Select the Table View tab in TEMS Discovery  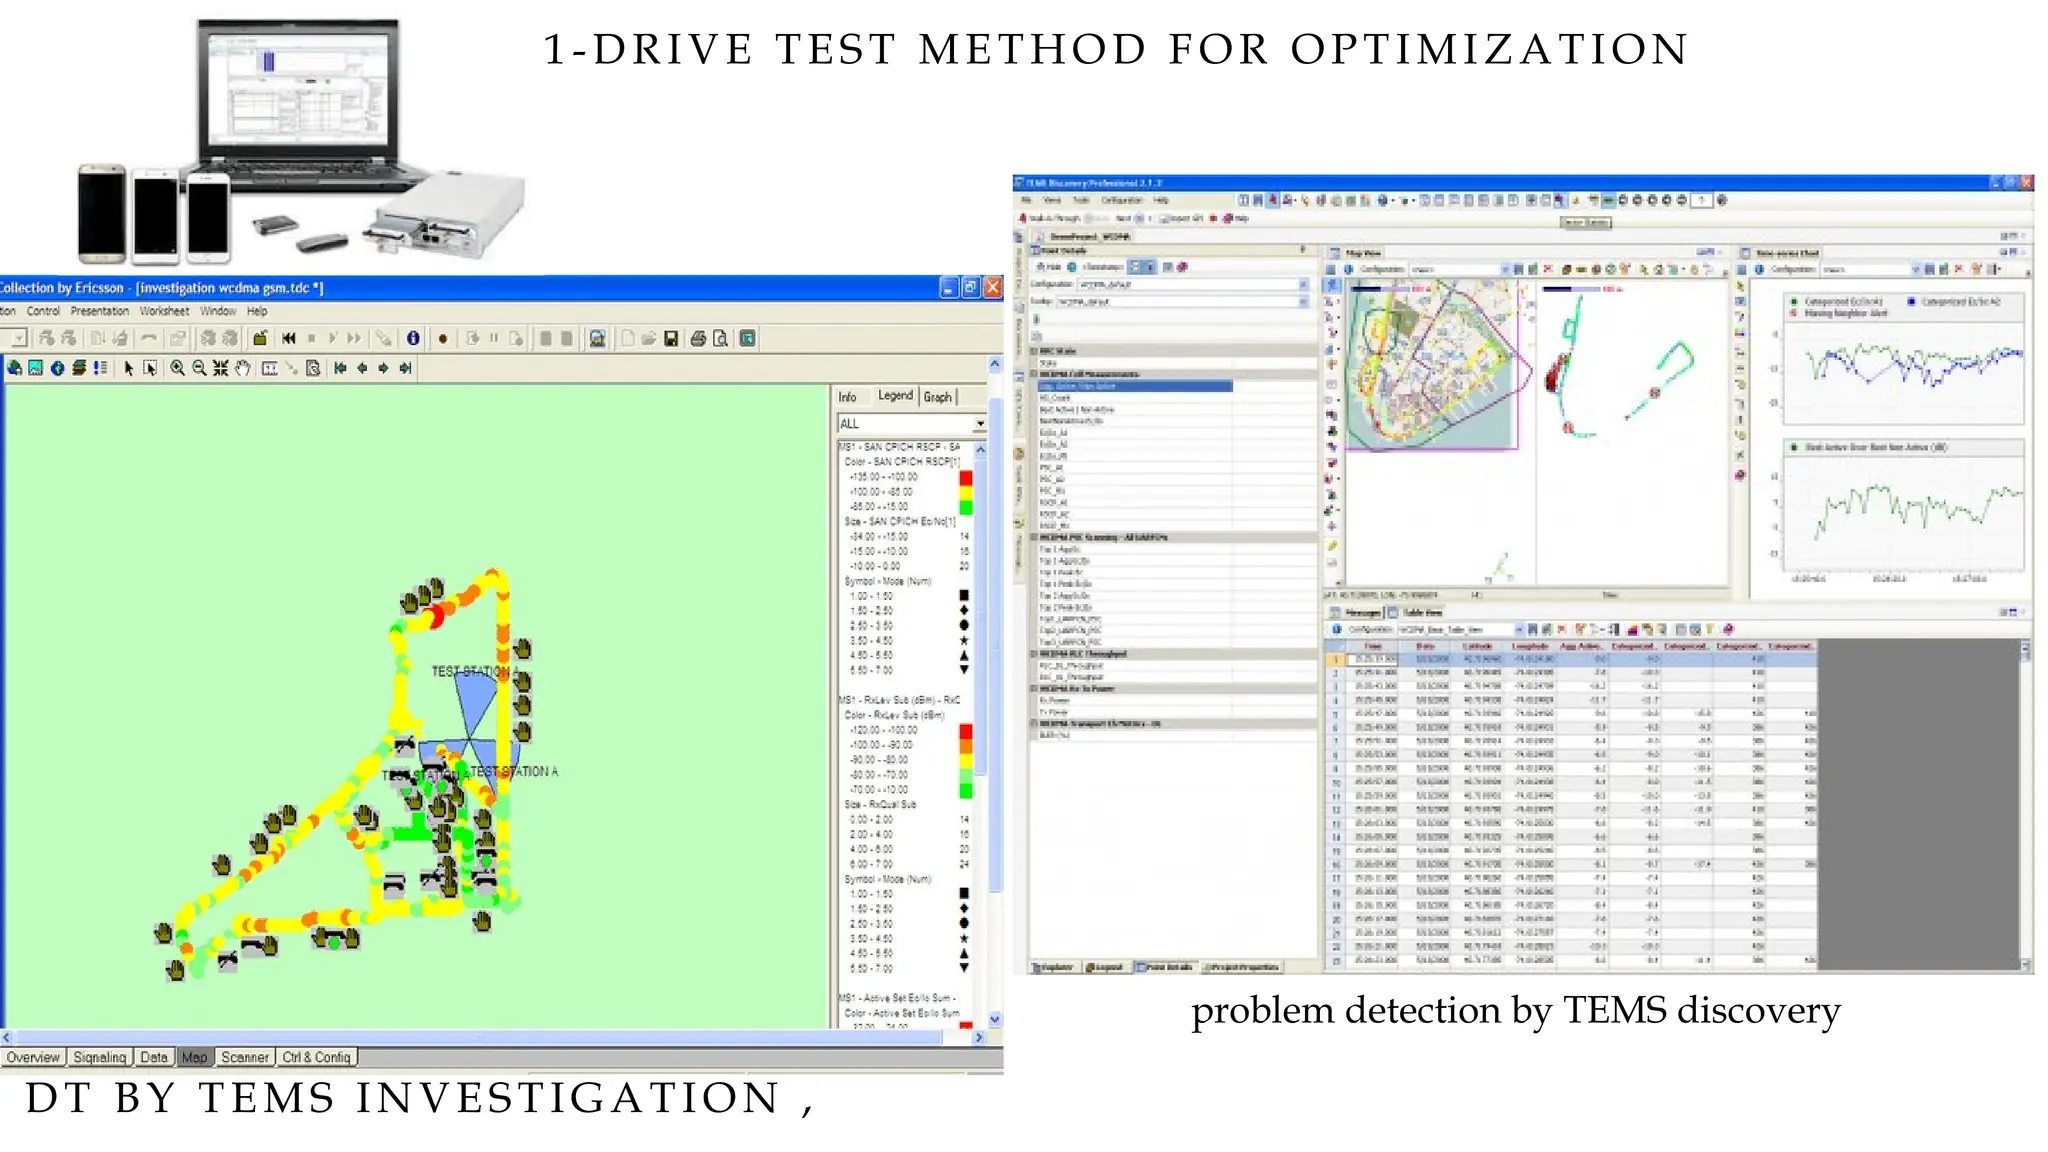pyautogui.click(x=1416, y=612)
